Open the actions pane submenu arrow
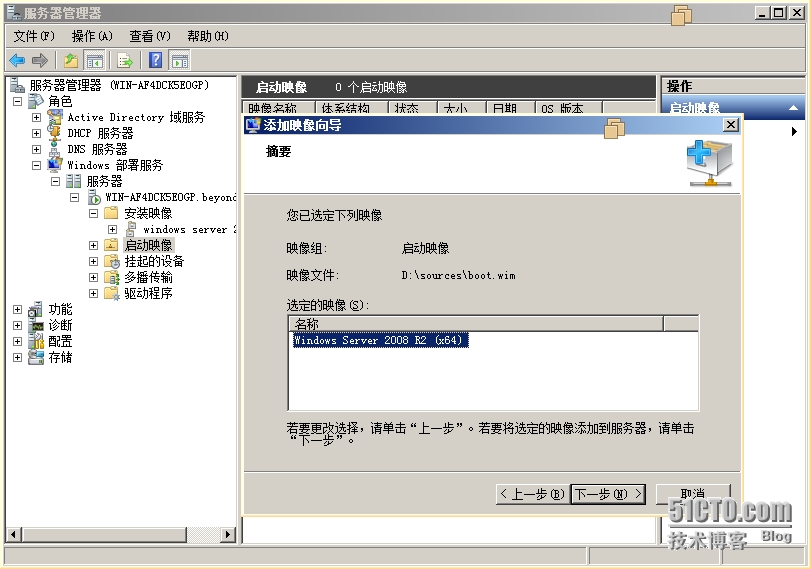This screenshot has height=569, width=811. pyautogui.click(x=794, y=131)
